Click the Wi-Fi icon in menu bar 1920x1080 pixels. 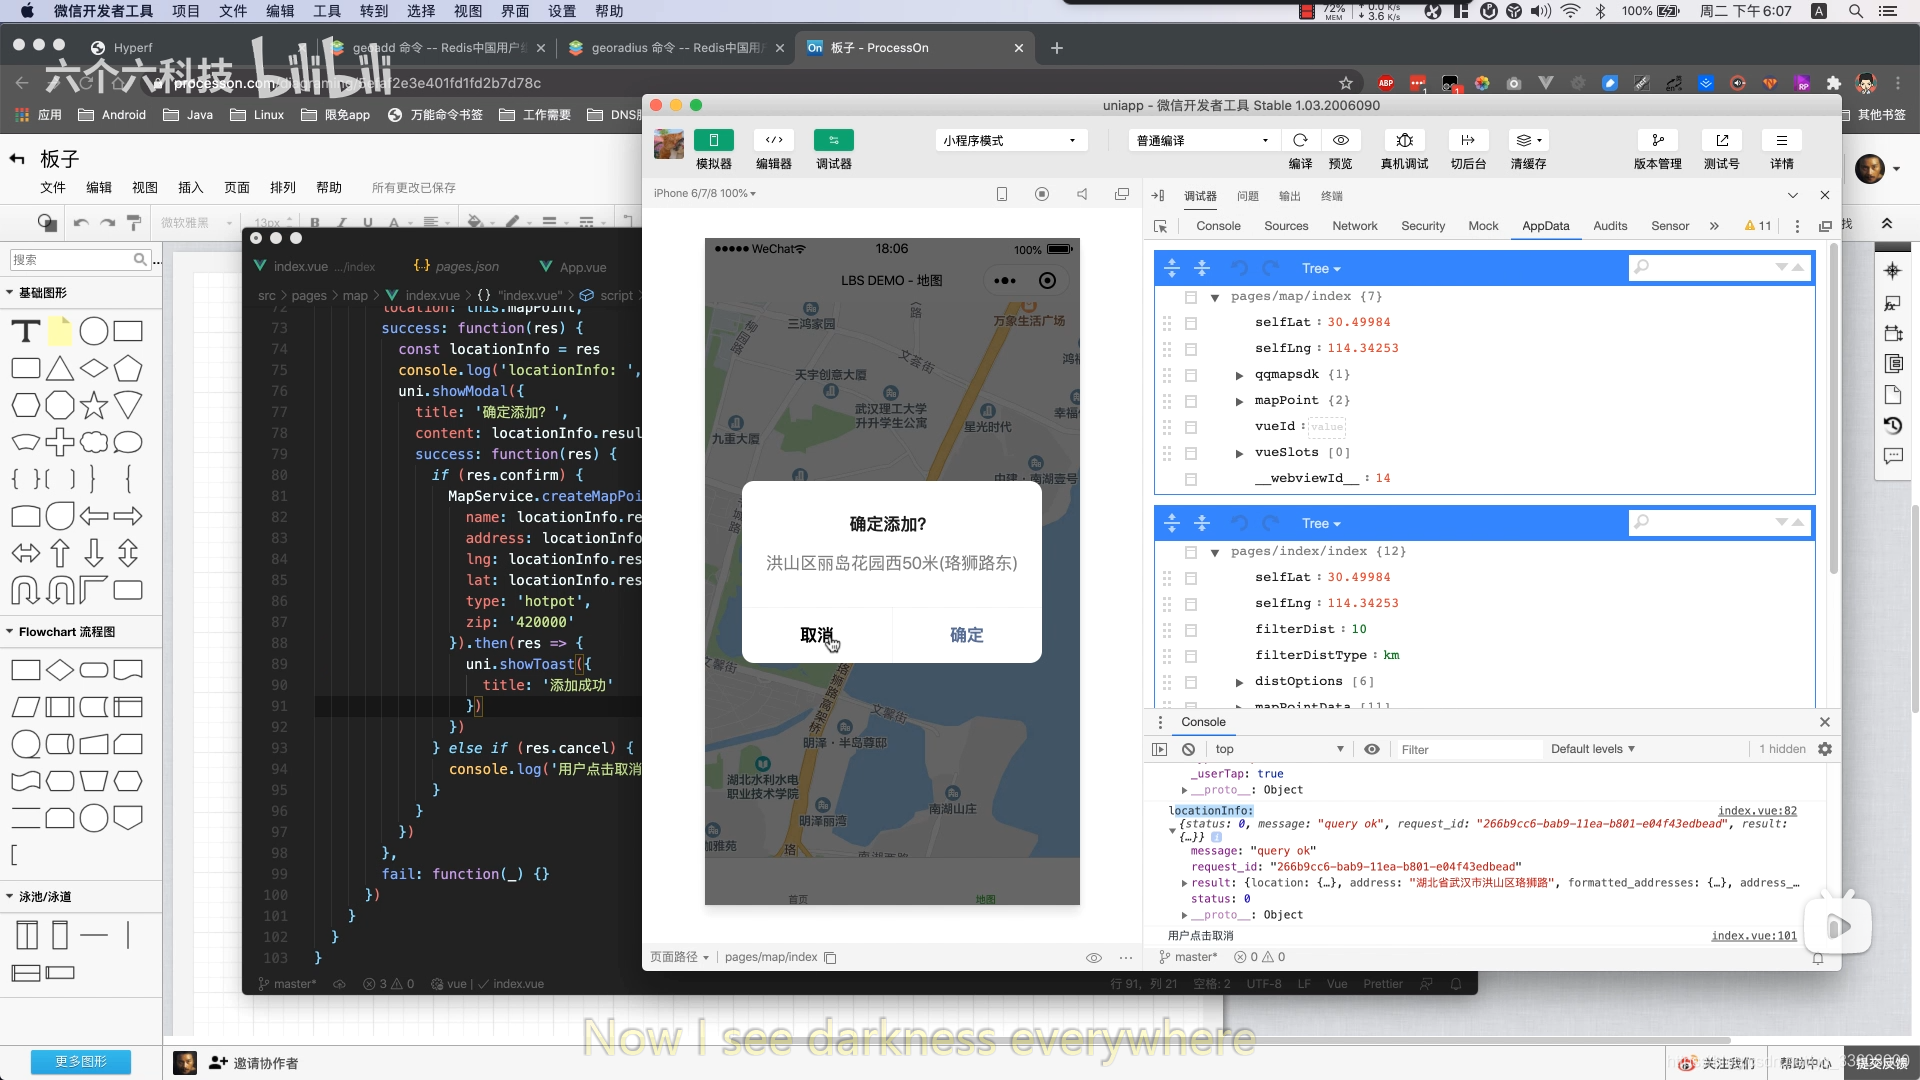(x=1570, y=11)
